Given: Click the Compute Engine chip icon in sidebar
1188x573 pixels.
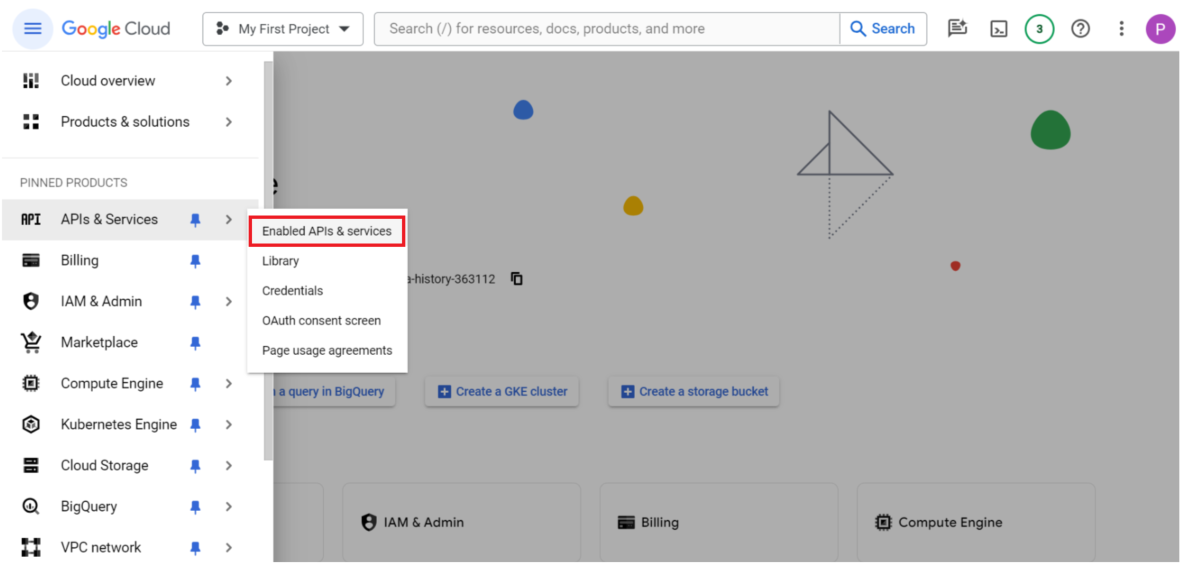Looking at the screenshot, I should point(30,384).
